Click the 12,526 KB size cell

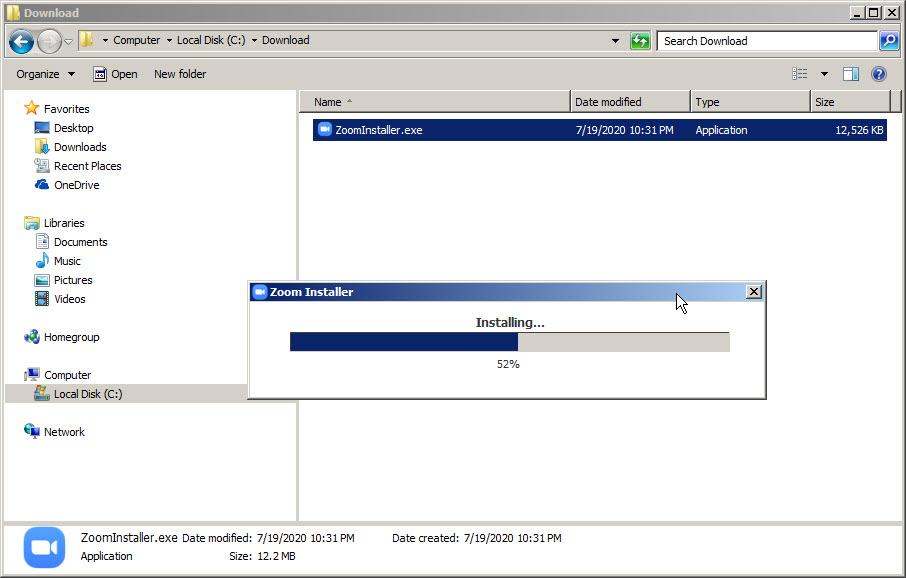click(859, 130)
